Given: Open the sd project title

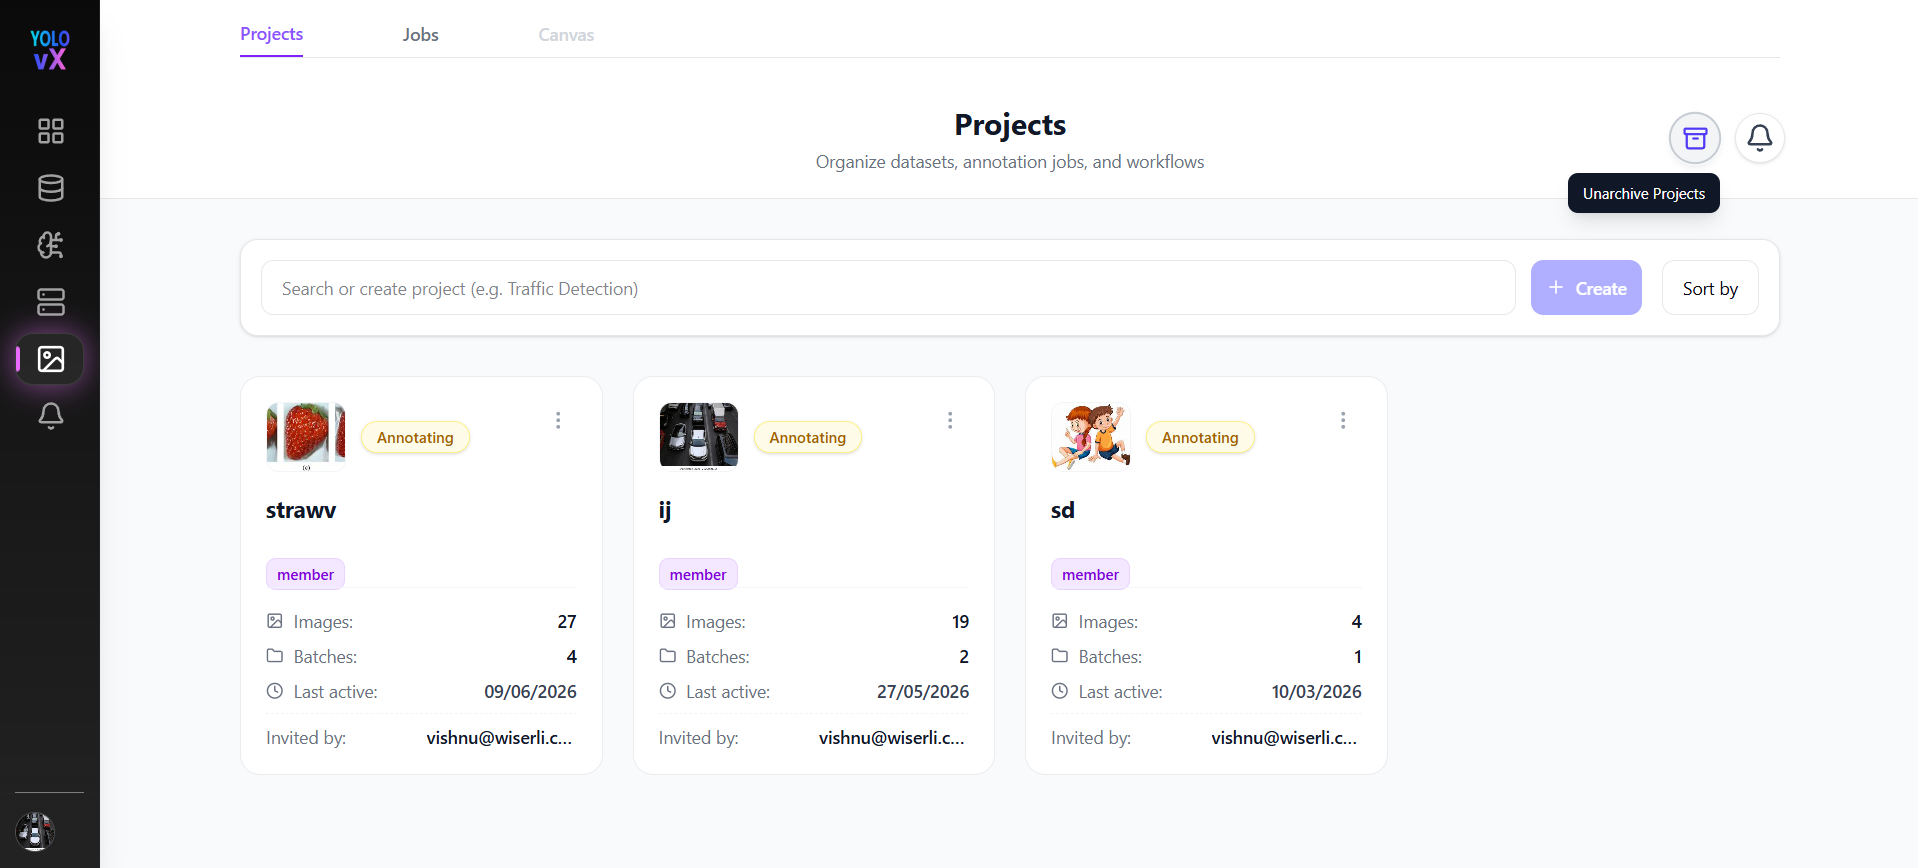Looking at the screenshot, I should [1063, 510].
